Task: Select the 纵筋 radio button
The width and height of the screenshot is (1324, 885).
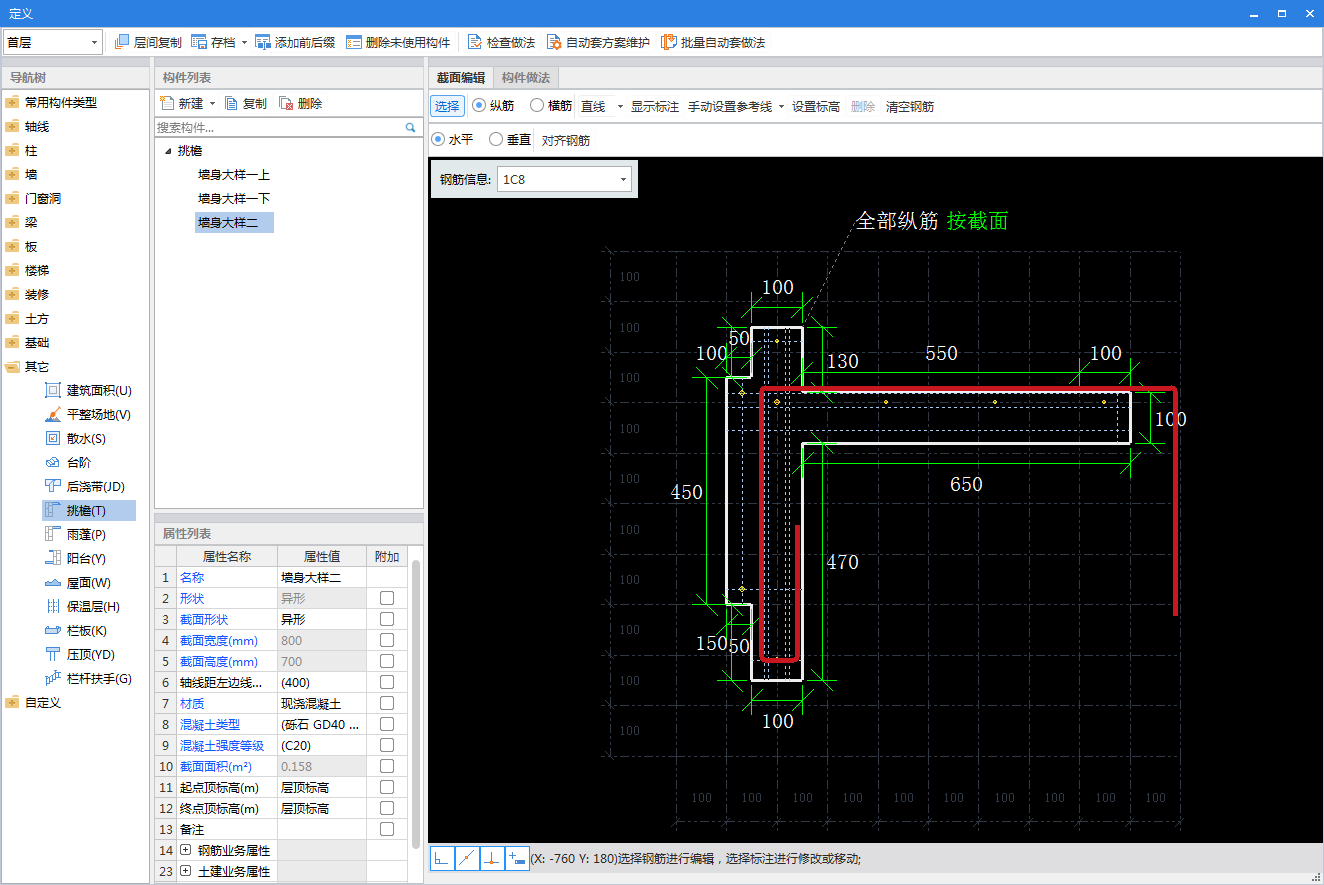Action: tap(479, 105)
